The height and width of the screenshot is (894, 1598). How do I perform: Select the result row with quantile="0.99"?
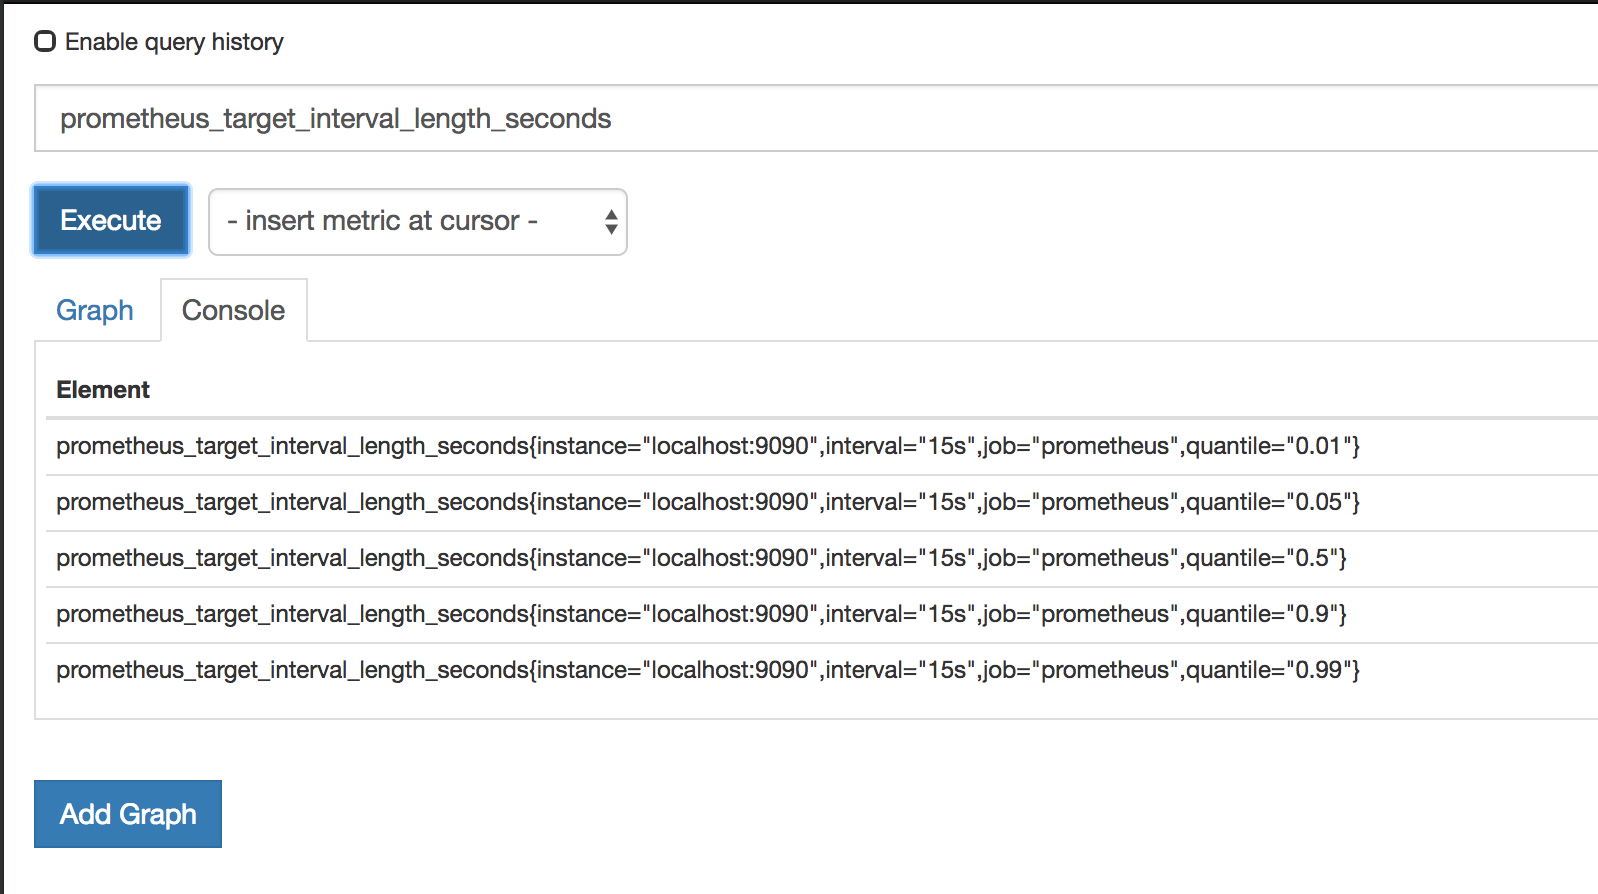(822, 670)
